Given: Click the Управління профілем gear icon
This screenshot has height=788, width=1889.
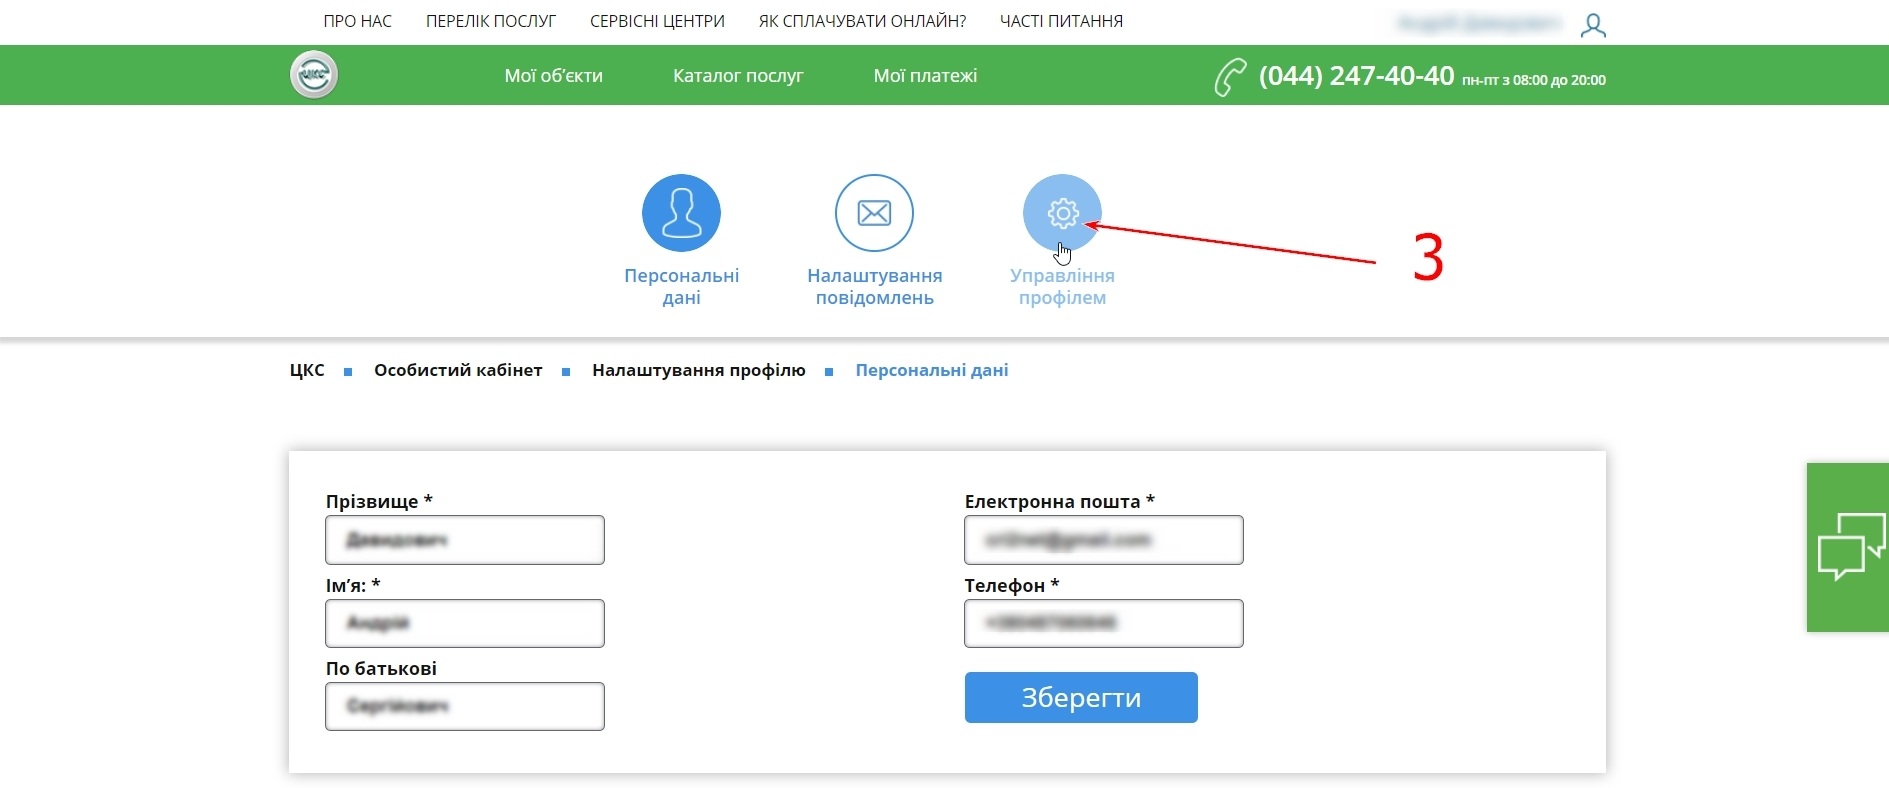Looking at the screenshot, I should (1062, 213).
